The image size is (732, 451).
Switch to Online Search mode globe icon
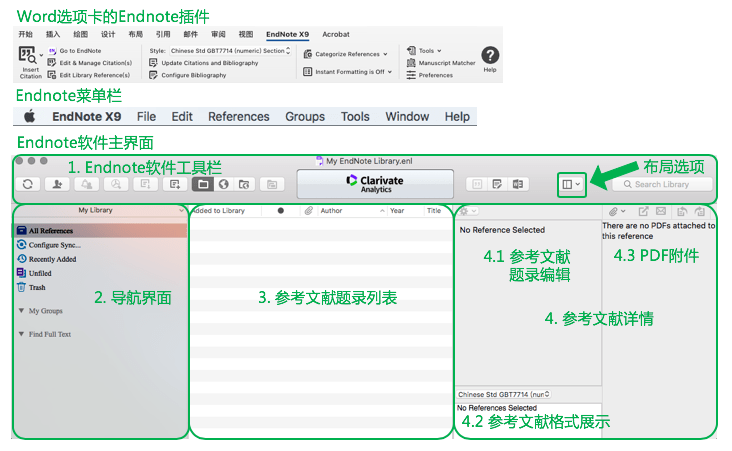pos(224,184)
